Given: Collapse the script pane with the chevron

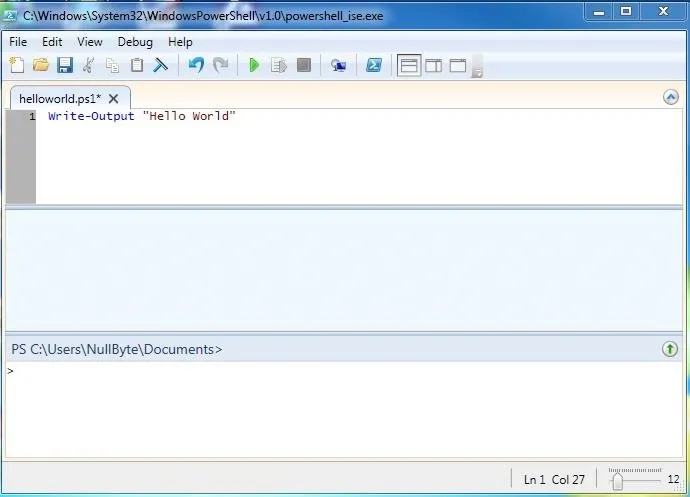Looking at the screenshot, I should (671, 97).
